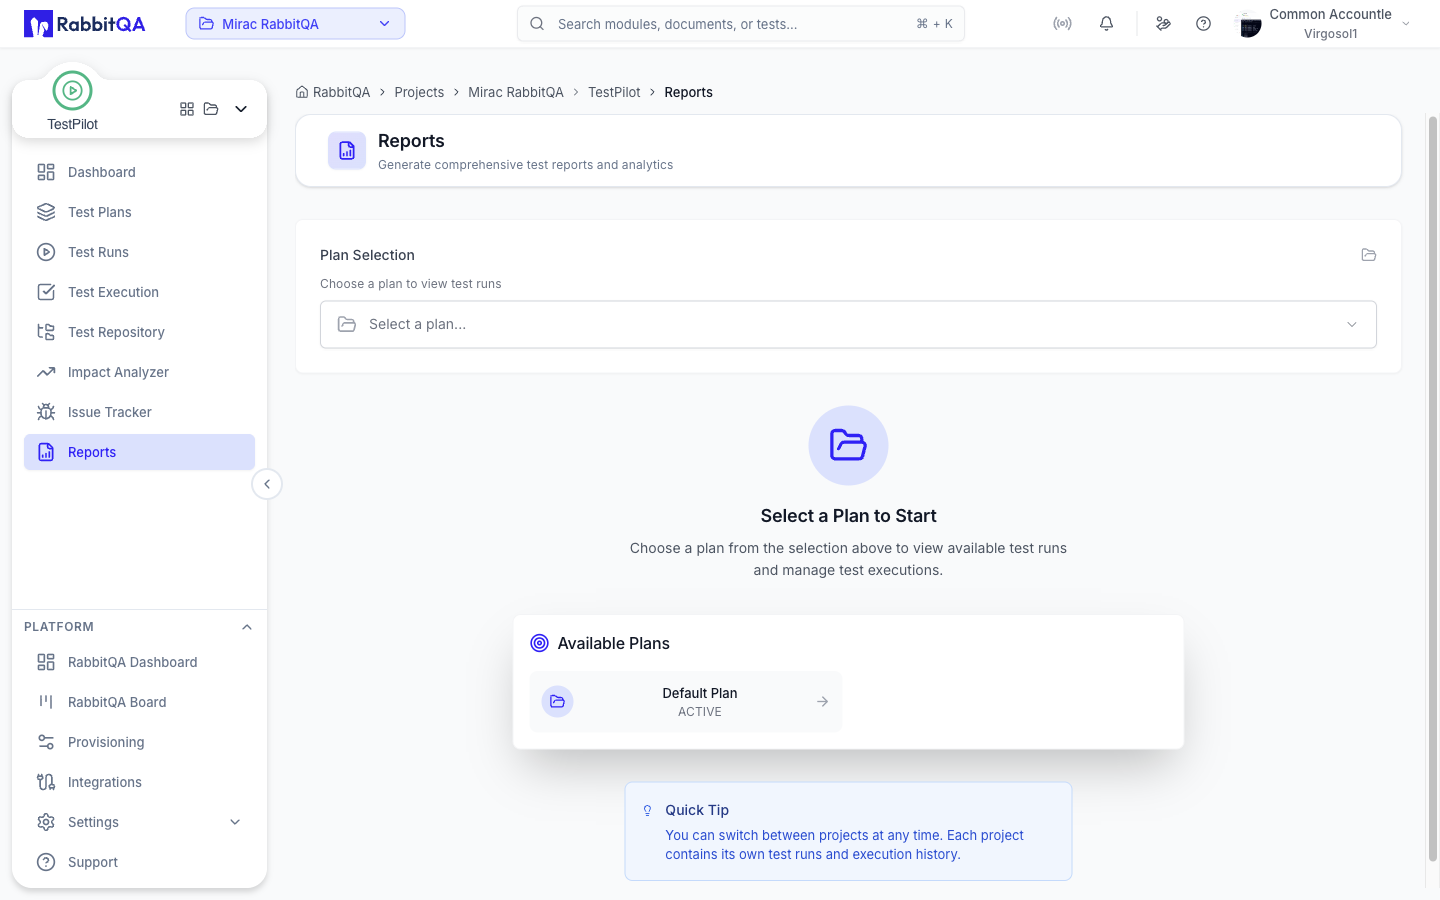Collapse the PLATFORM section
Screen dimensions: 1440x900
(x=247, y=627)
